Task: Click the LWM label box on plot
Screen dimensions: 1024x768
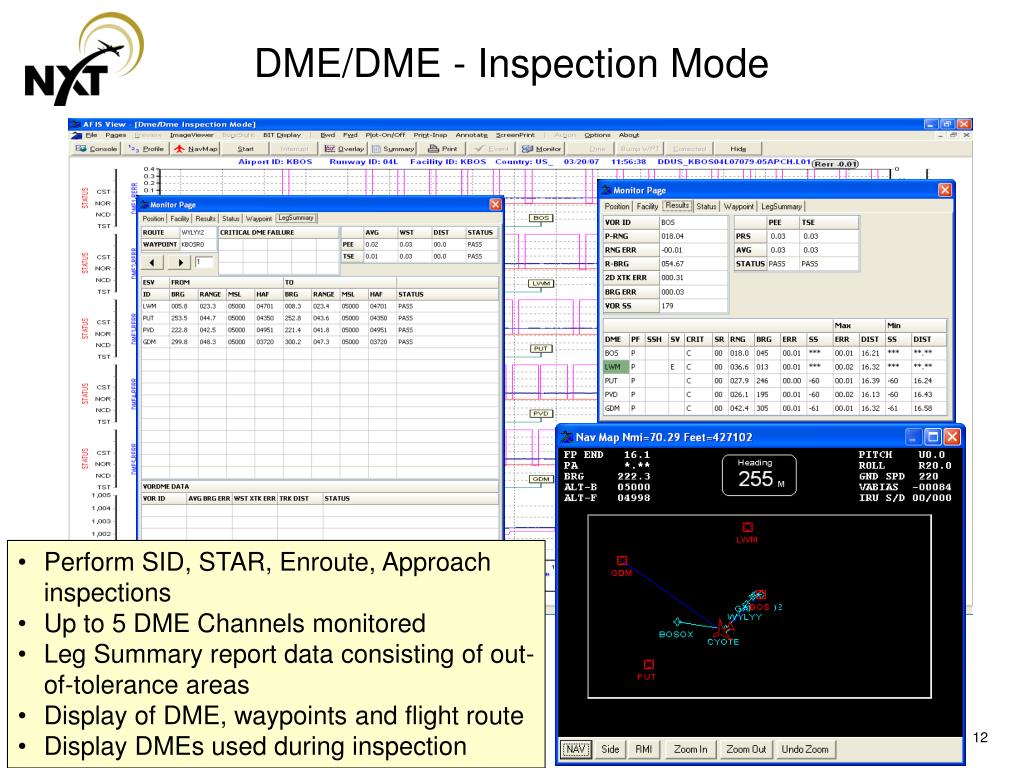Action: [541, 283]
